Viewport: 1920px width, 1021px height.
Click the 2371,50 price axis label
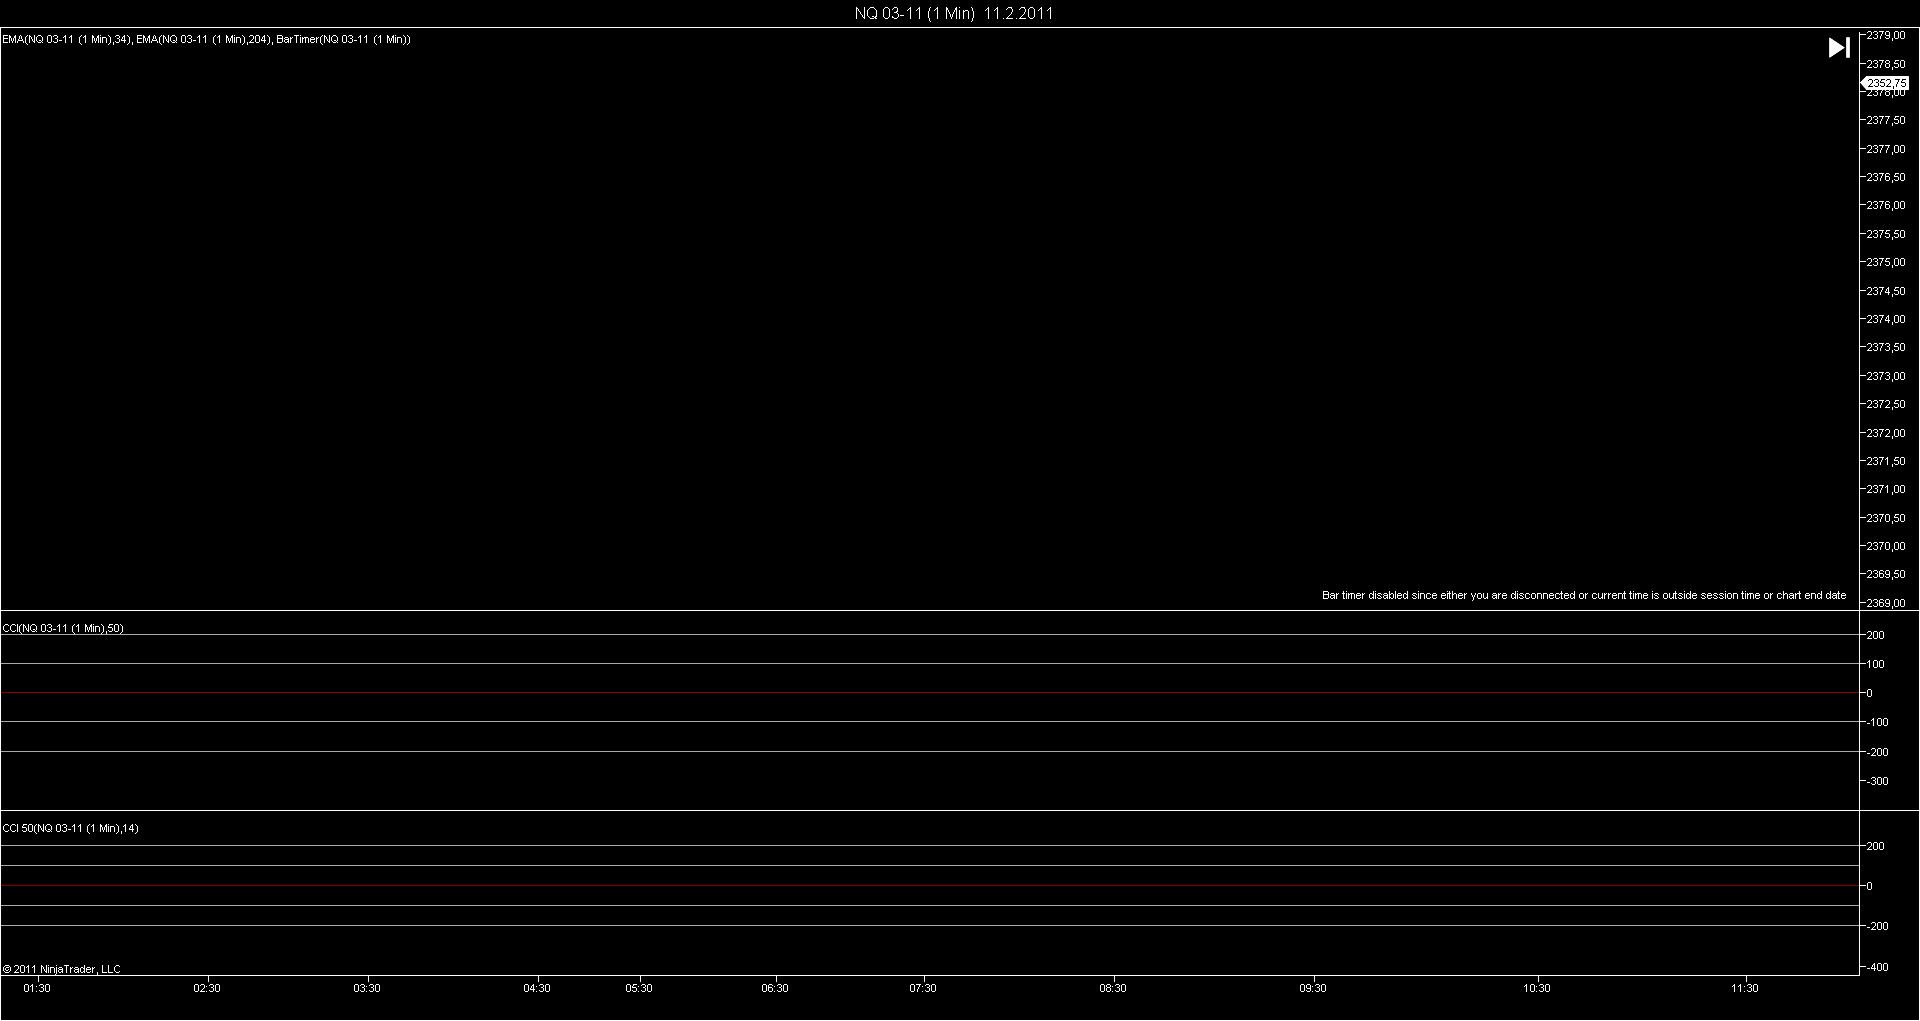point(1886,461)
